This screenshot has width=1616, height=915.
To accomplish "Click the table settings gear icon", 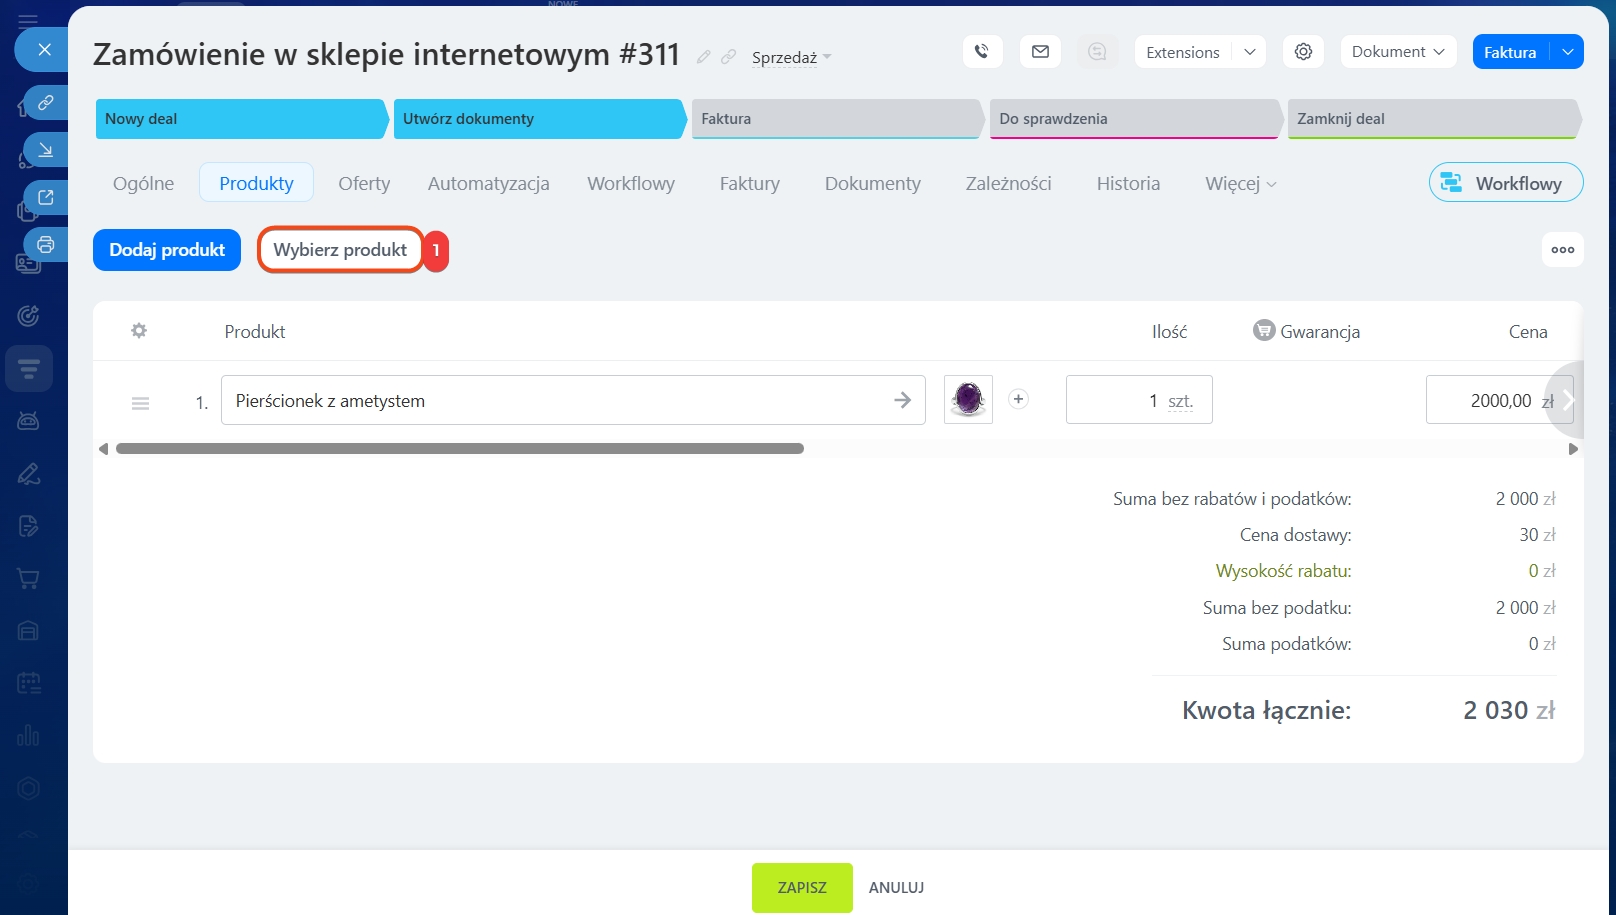I will [139, 331].
